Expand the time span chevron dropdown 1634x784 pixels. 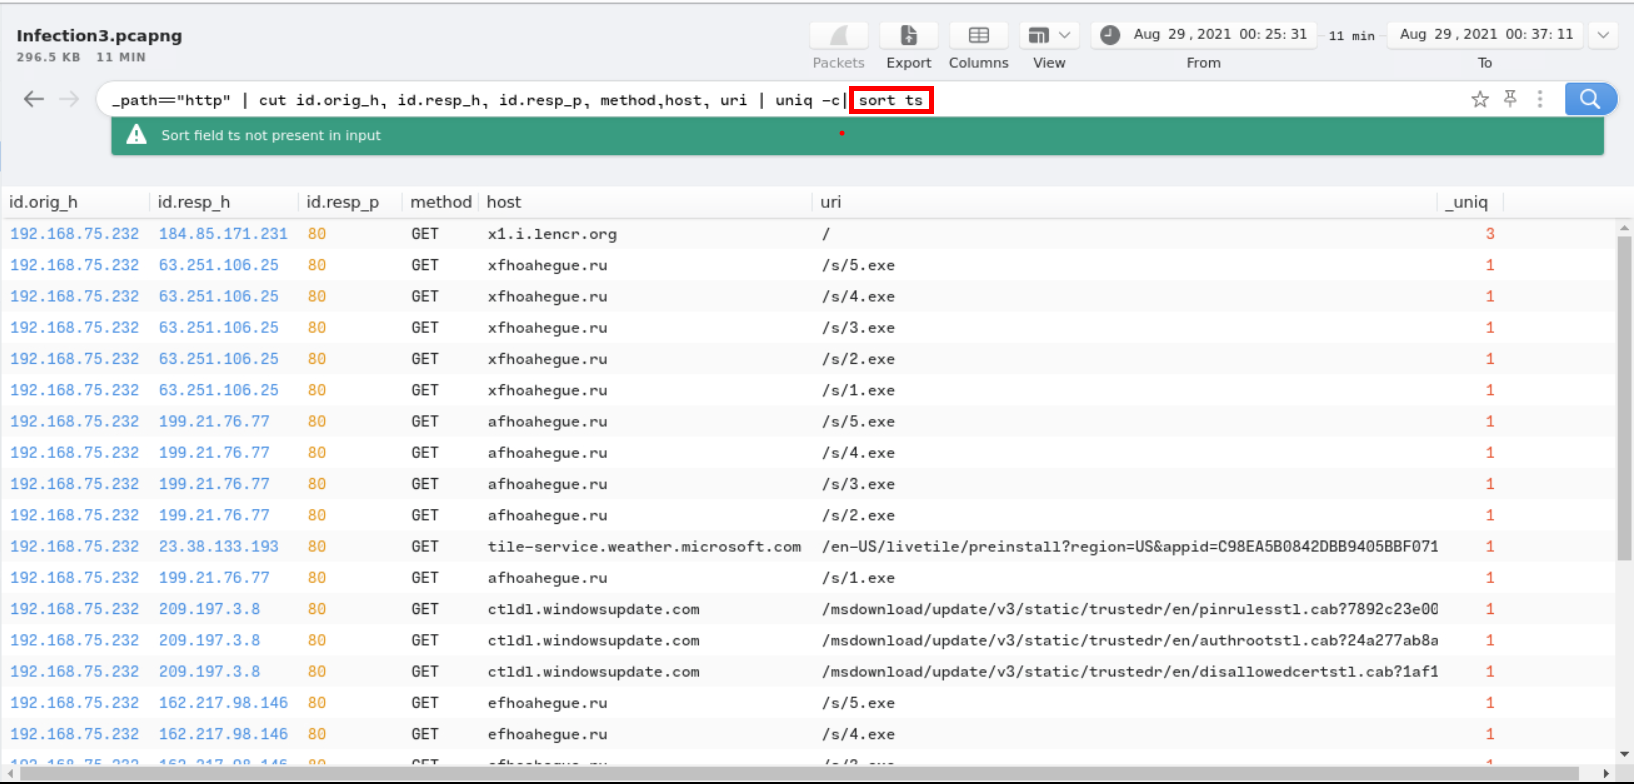point(1603,35)
